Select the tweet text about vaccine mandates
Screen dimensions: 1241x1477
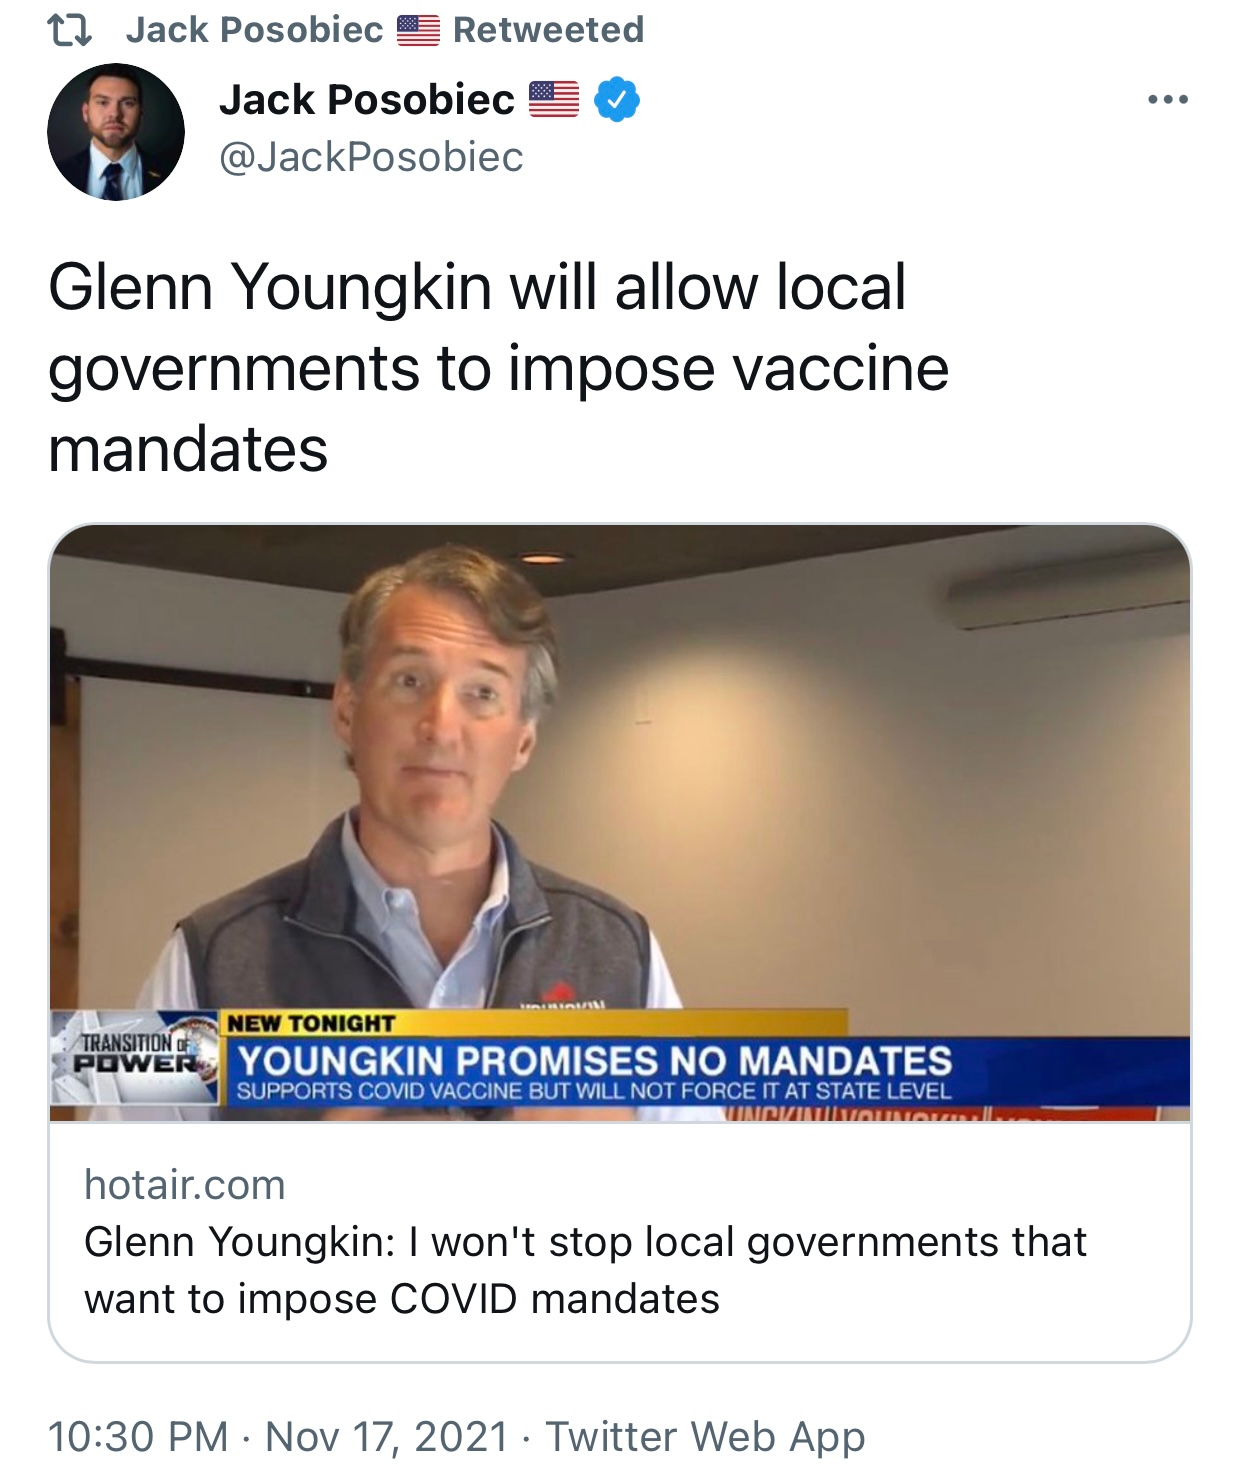[x=498, y=367]
